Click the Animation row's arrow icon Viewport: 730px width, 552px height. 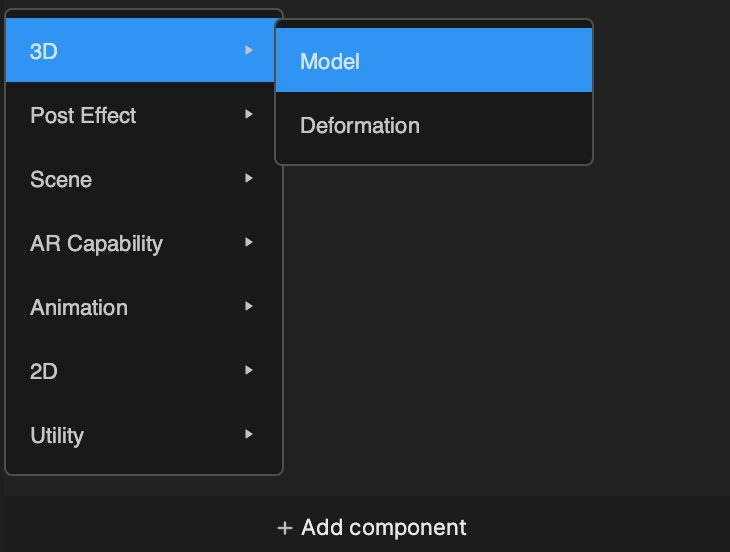pos(249,306)
